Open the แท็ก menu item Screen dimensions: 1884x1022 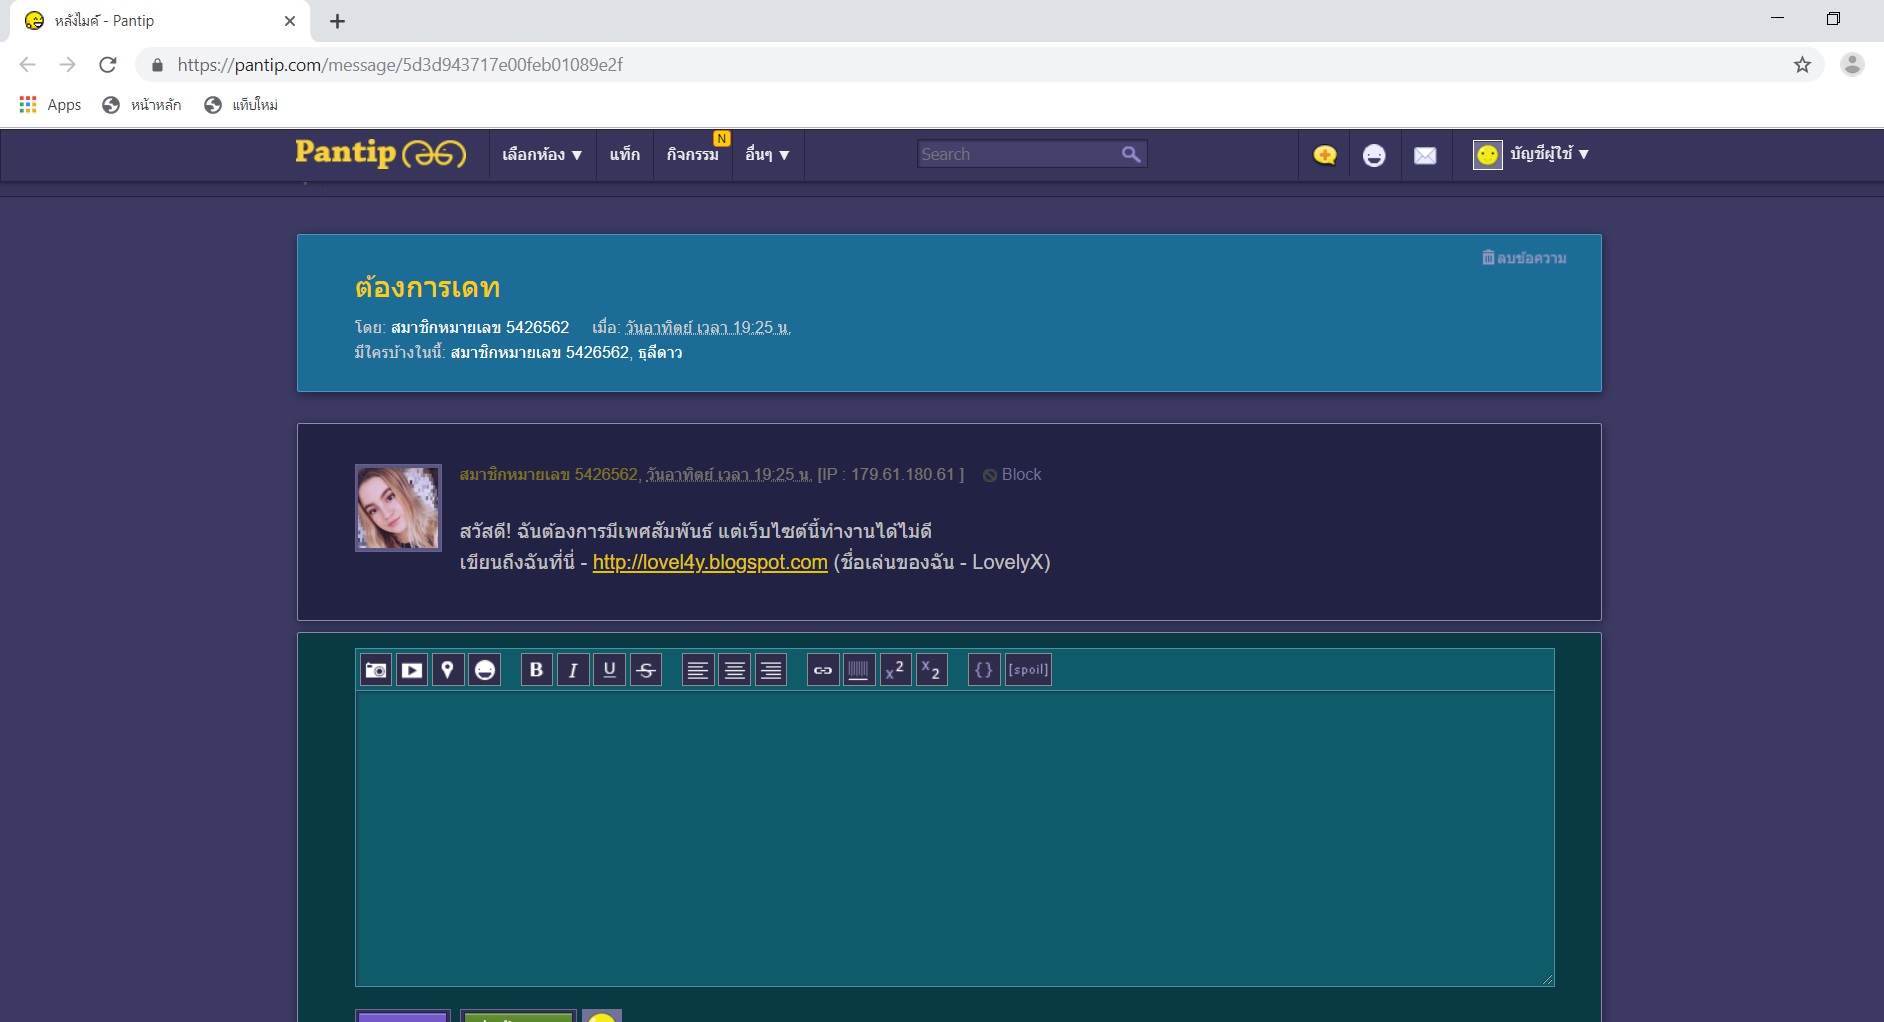(625, 155)
